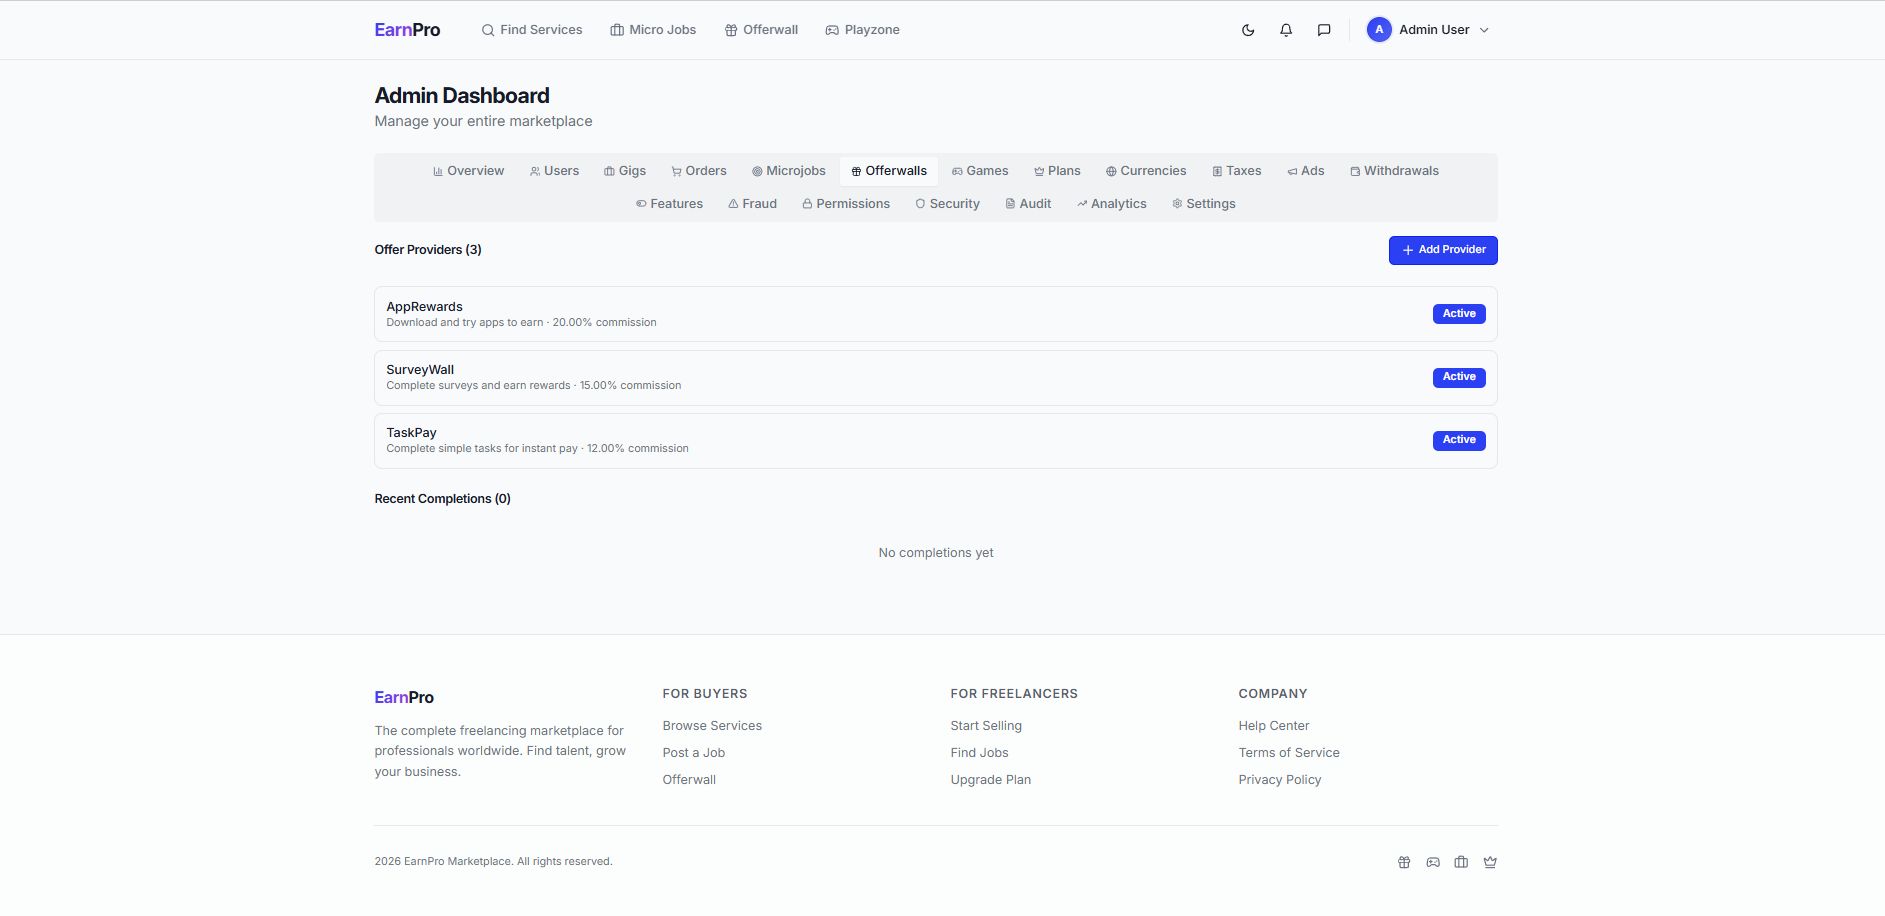Screen dimensions: 1885x916
Task: Open the Analytics tab
Action: click(x=1112, y=204)
